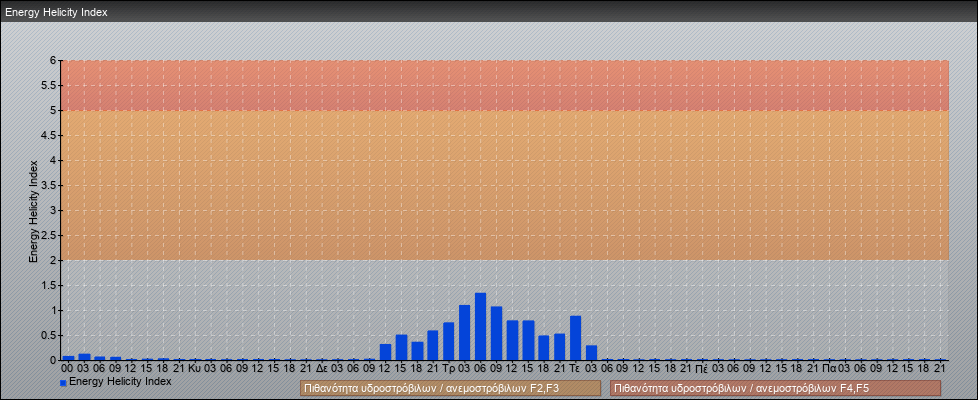Select the F2,F3 waterspout probability legend box

(450, 388)
